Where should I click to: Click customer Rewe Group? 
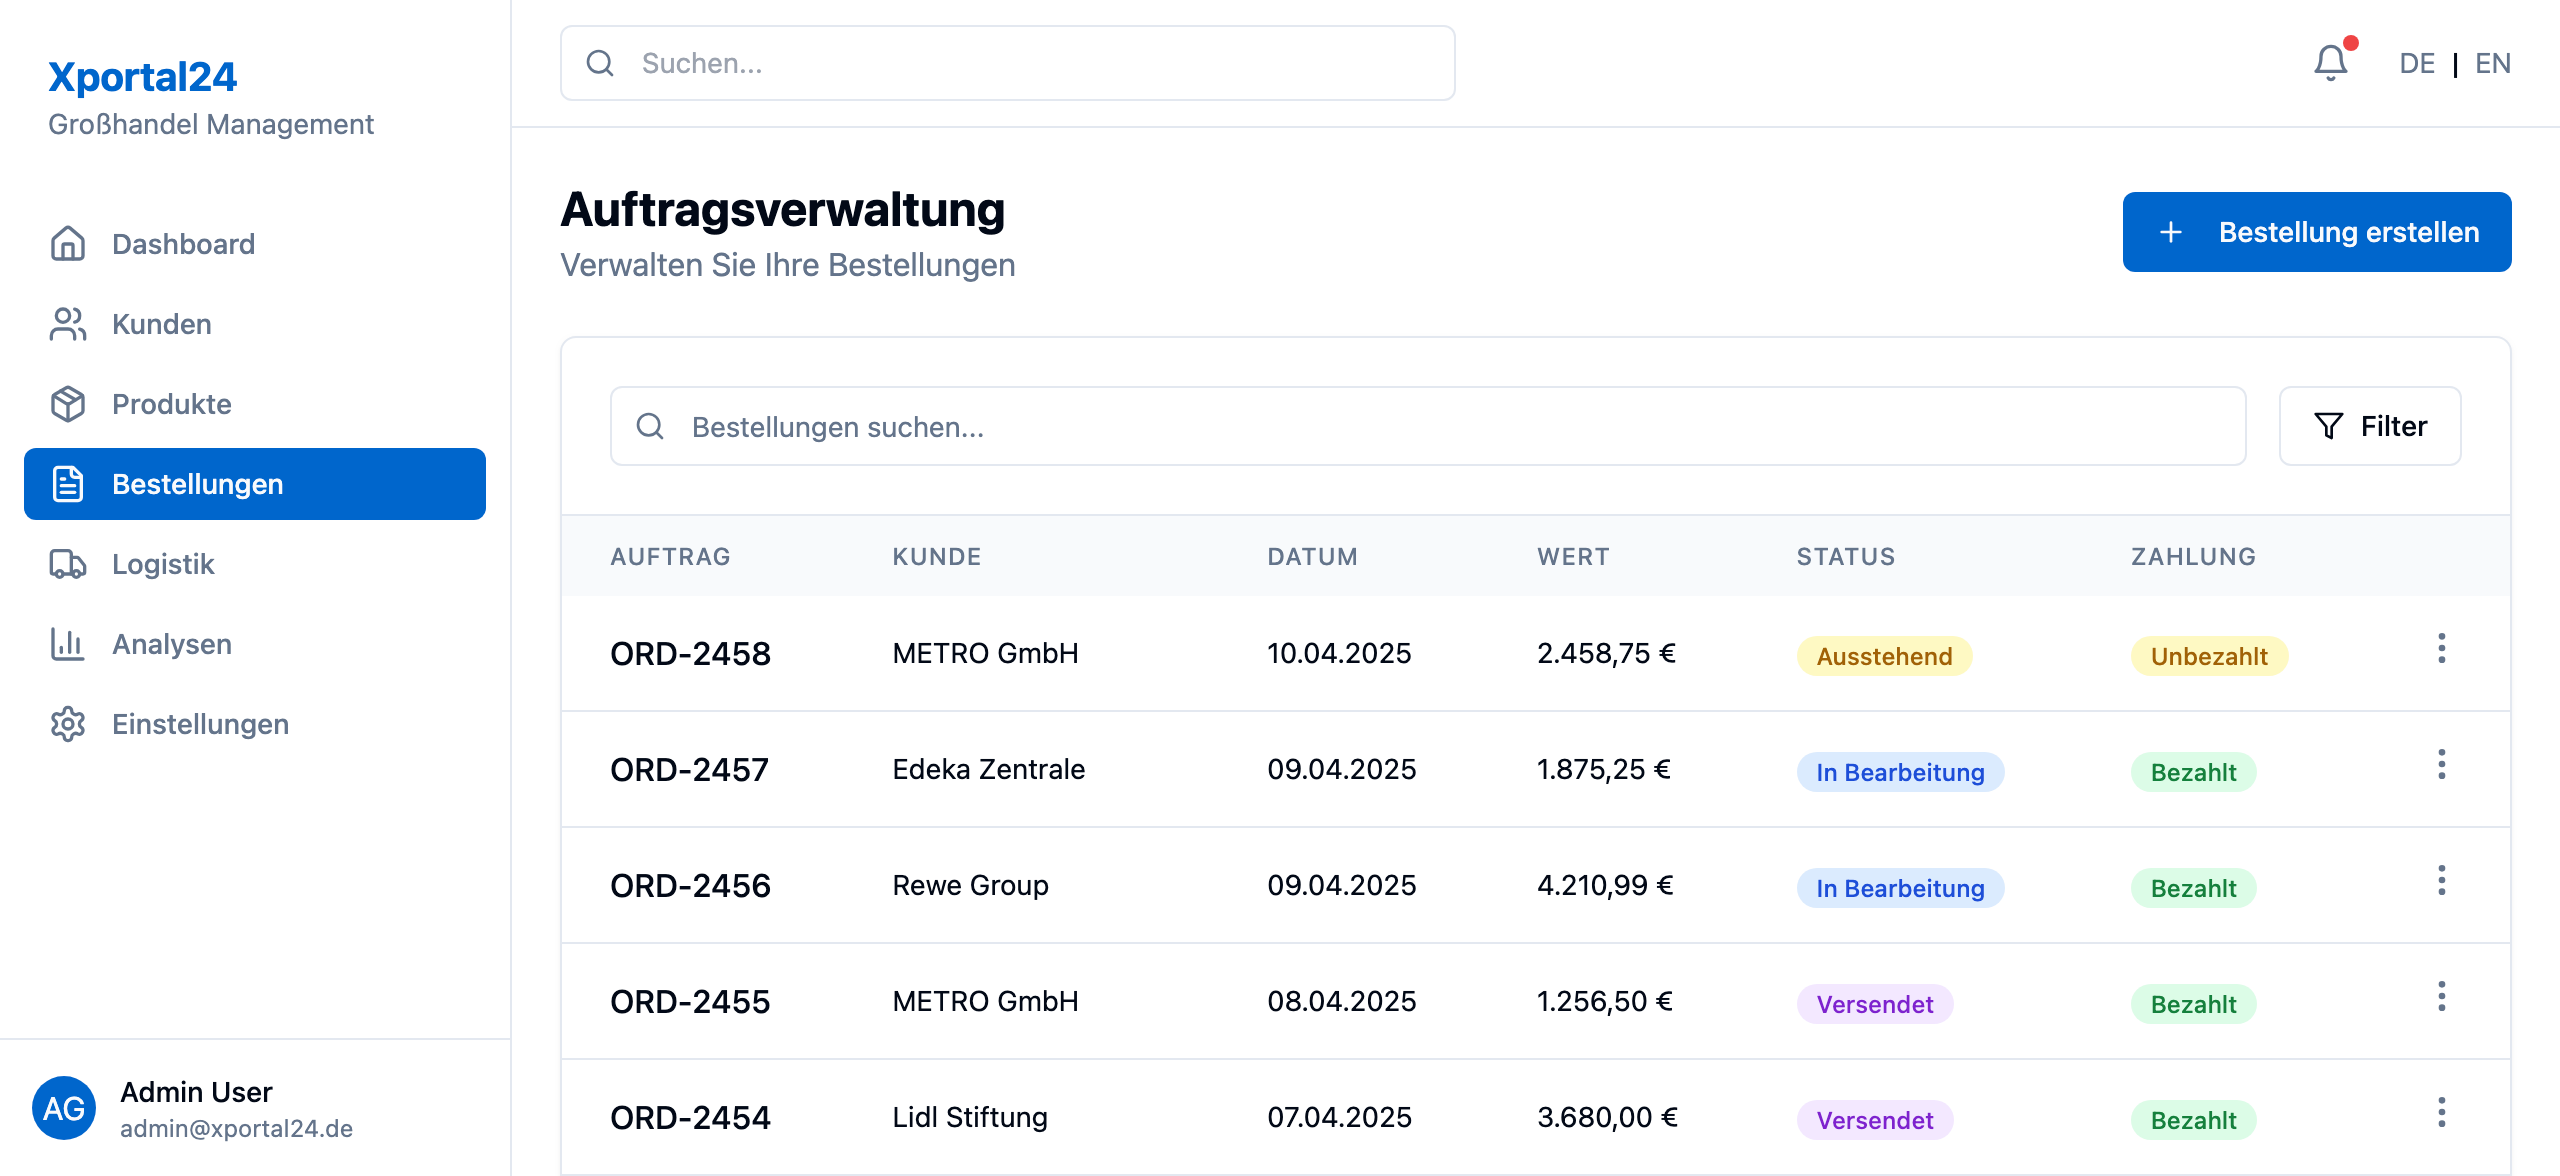point(971,885)
